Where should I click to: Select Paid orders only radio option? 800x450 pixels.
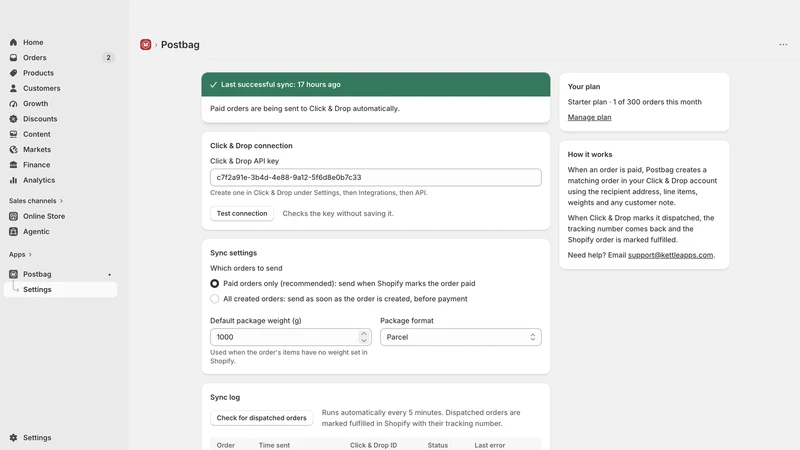214,283
